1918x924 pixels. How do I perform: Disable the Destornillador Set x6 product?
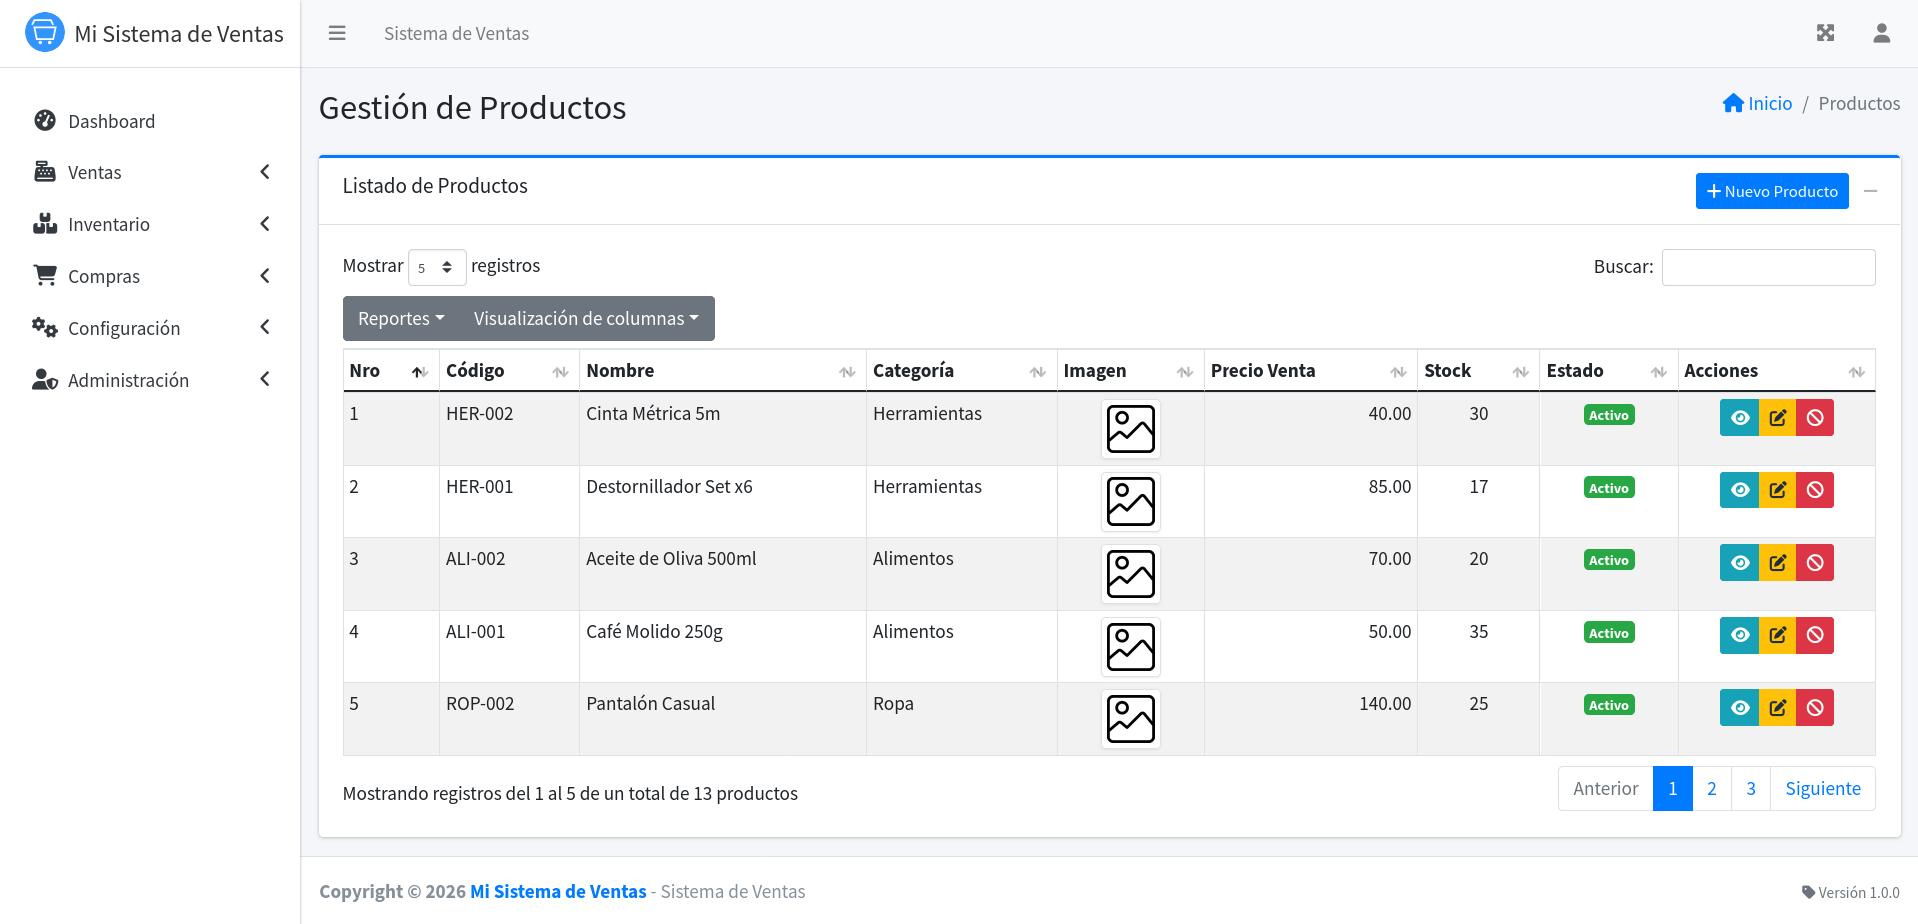[x=1815, y=490]
